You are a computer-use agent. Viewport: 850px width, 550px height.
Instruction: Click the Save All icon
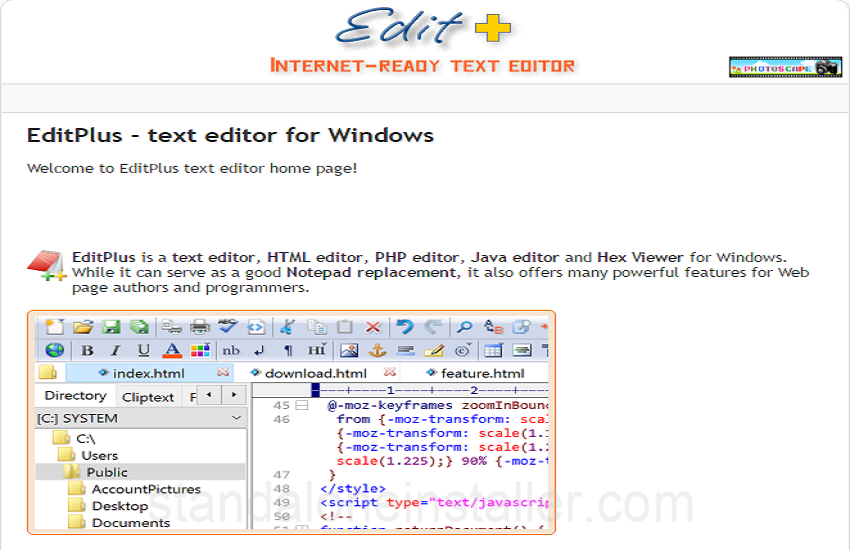tap(139, 327)
